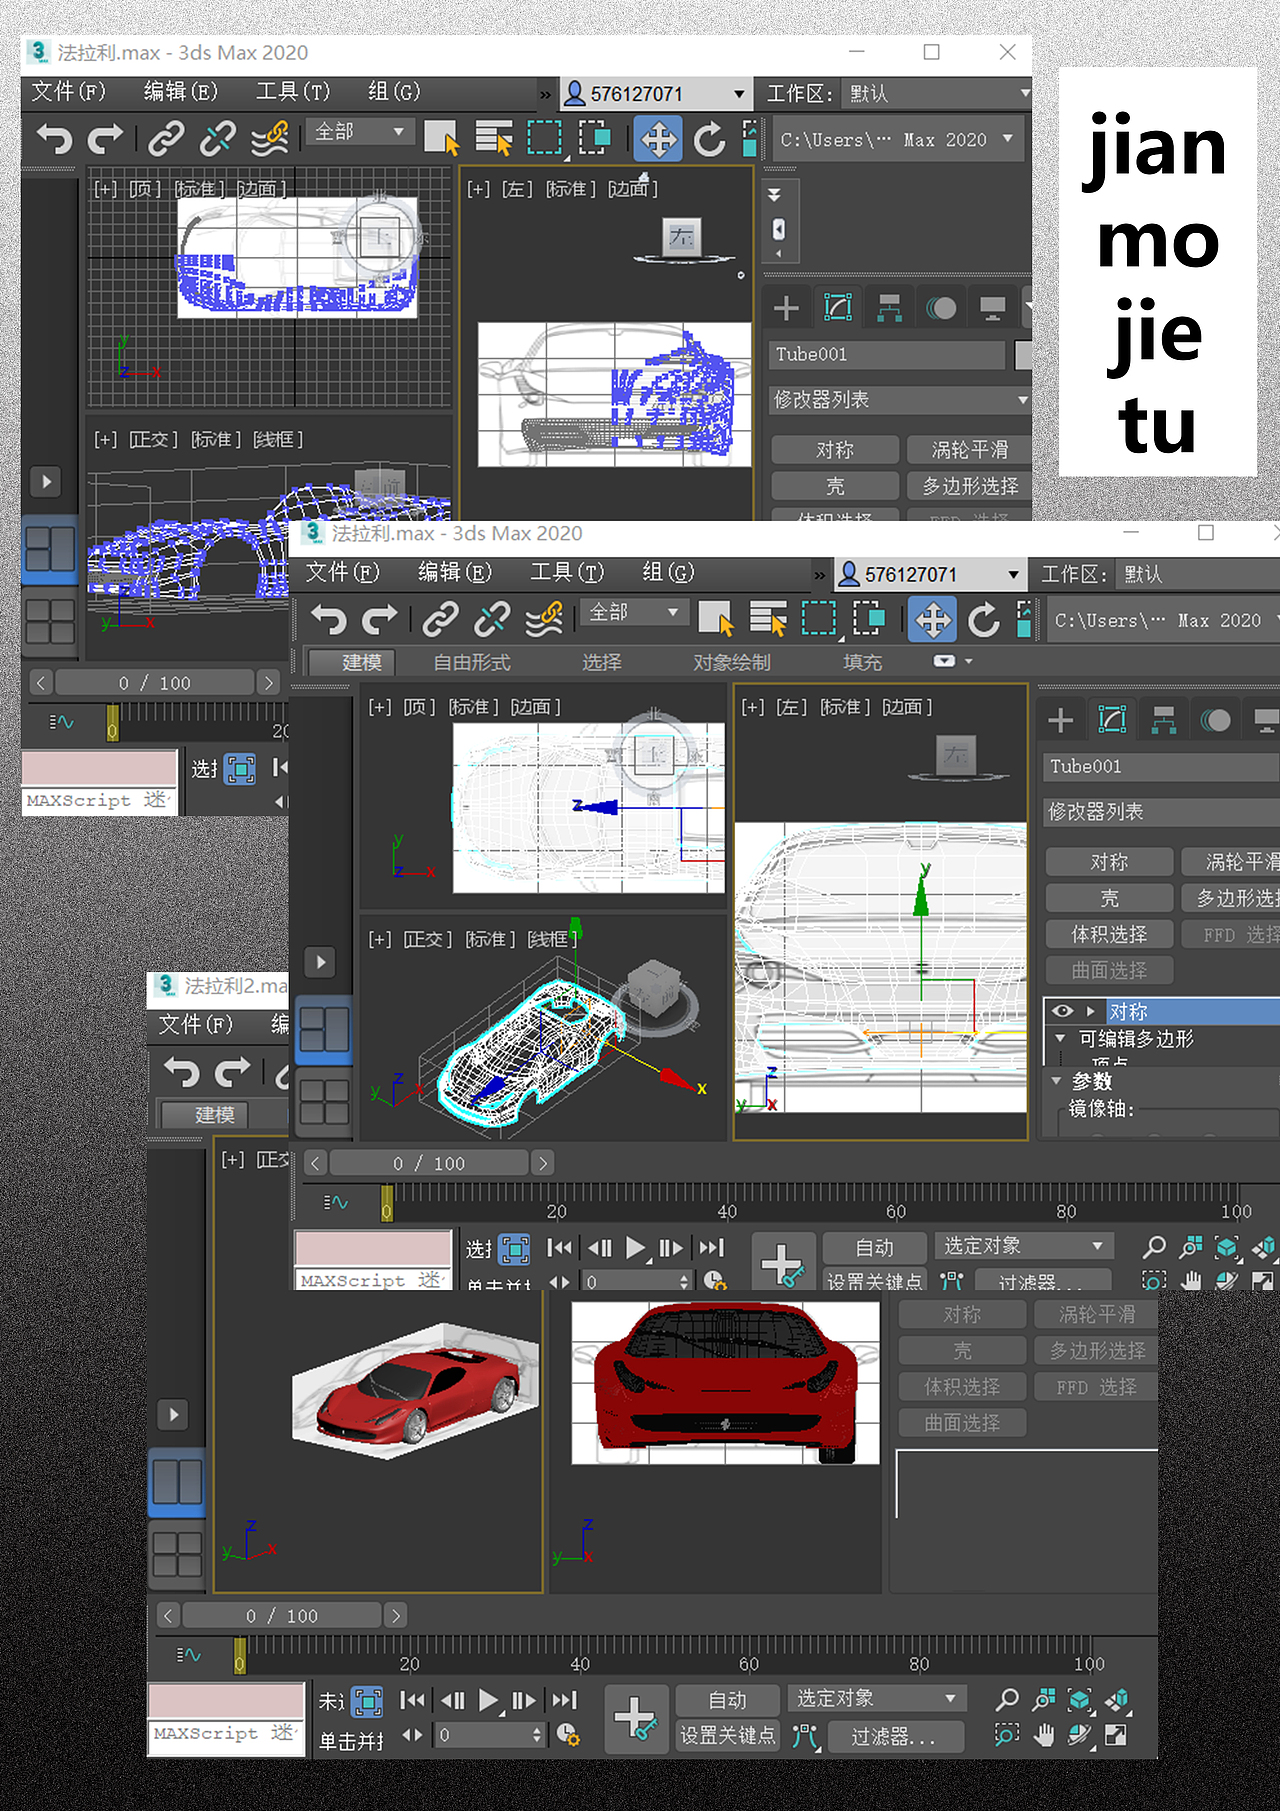Click the 0 / 100 time slider in the top-left window
1280x1811 pixels.
154,682
